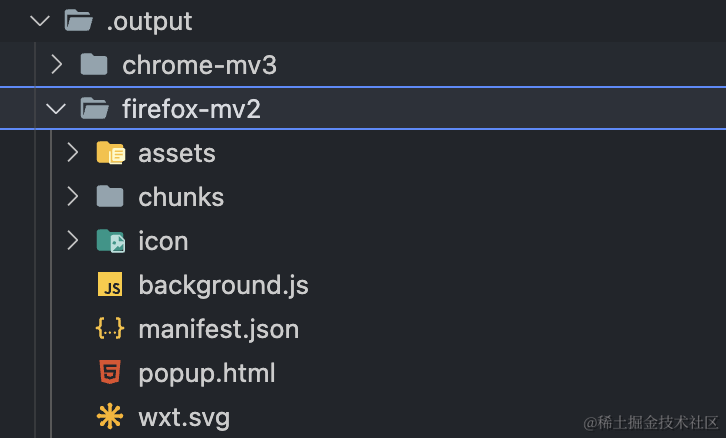The width and height of the screenshot is (726, 438).
Task: Open the manifest.json file
Action: click(x=218, y=329)
